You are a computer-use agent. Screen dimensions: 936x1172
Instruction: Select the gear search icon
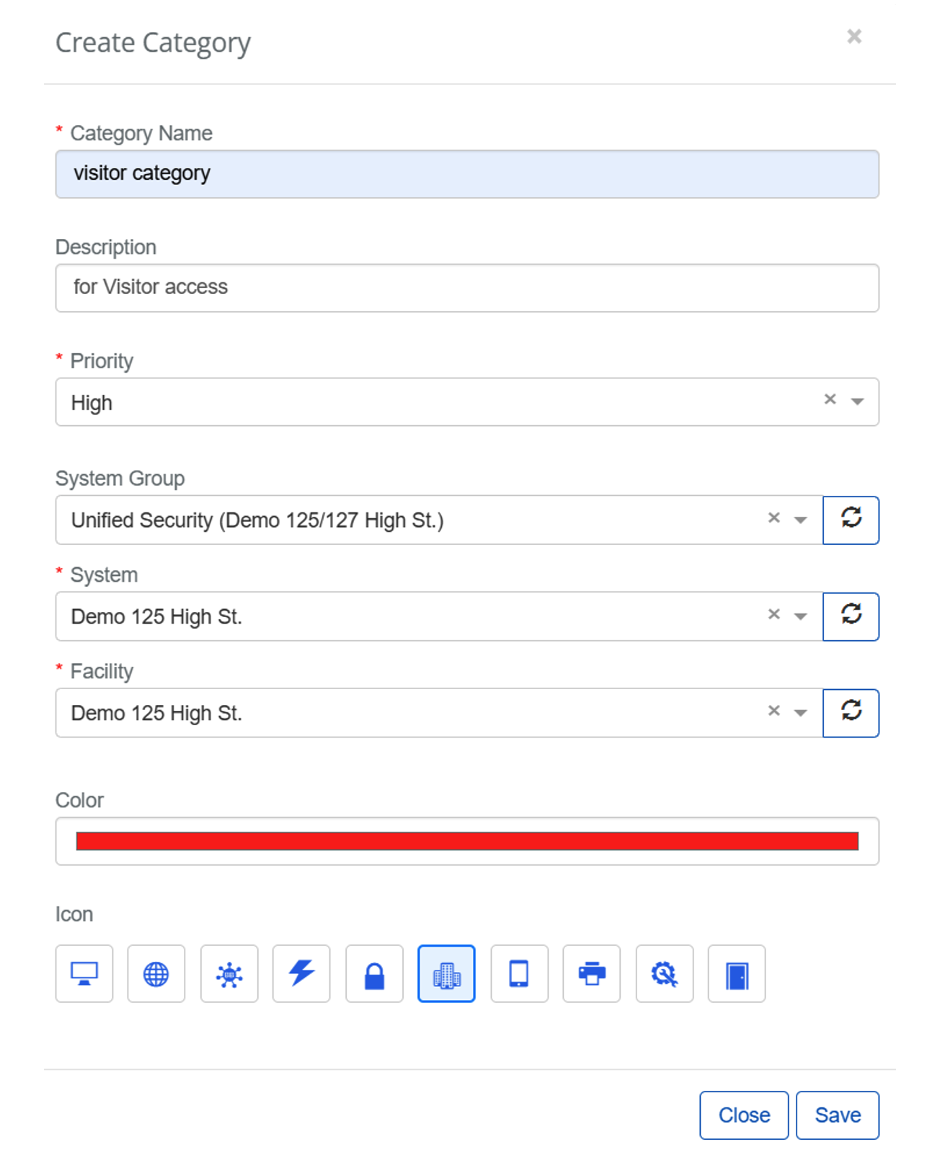[664, 974]
